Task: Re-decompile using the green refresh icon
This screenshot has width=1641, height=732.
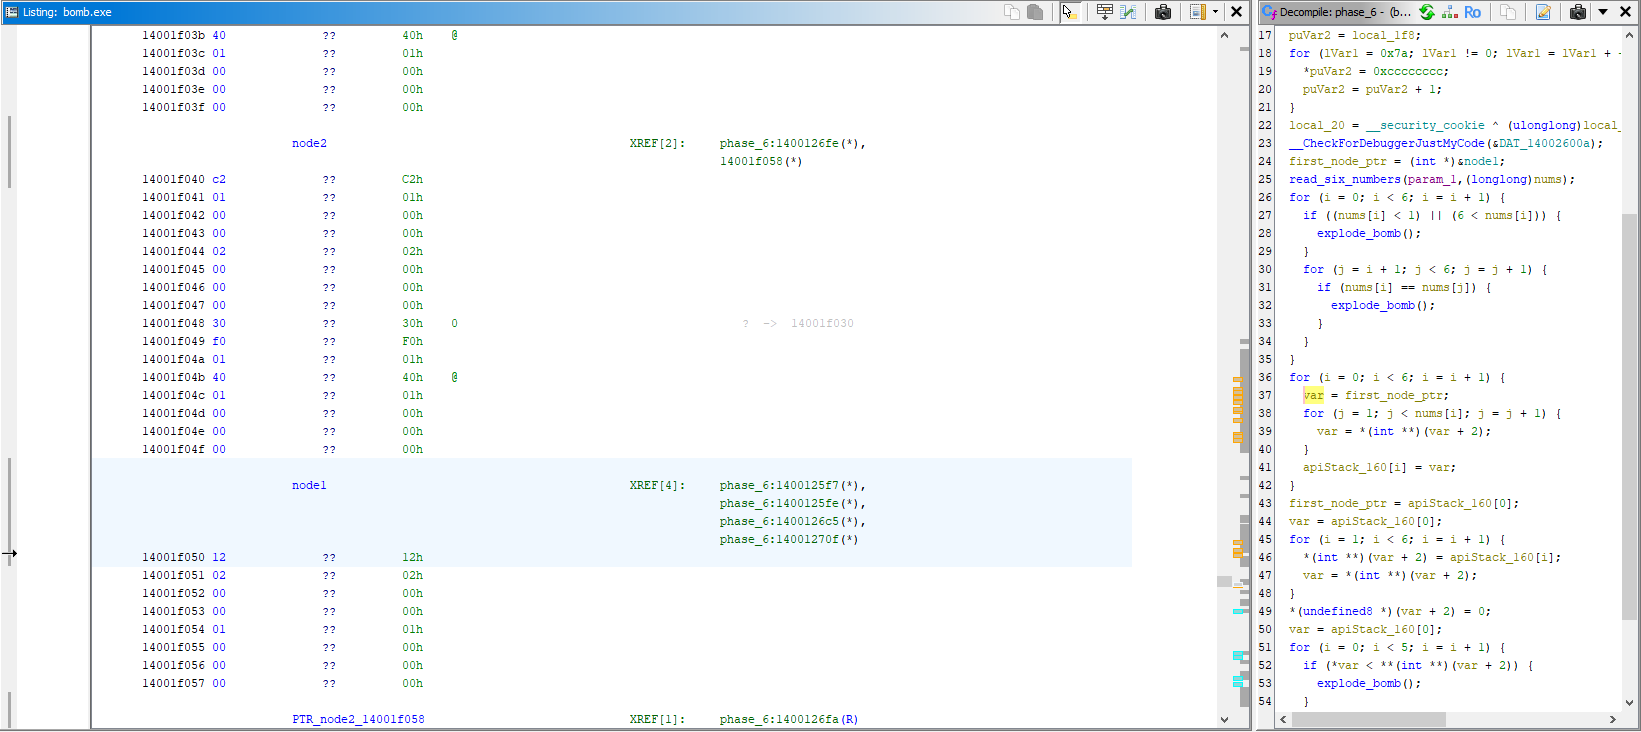Action: click(x=1427, y=12)
